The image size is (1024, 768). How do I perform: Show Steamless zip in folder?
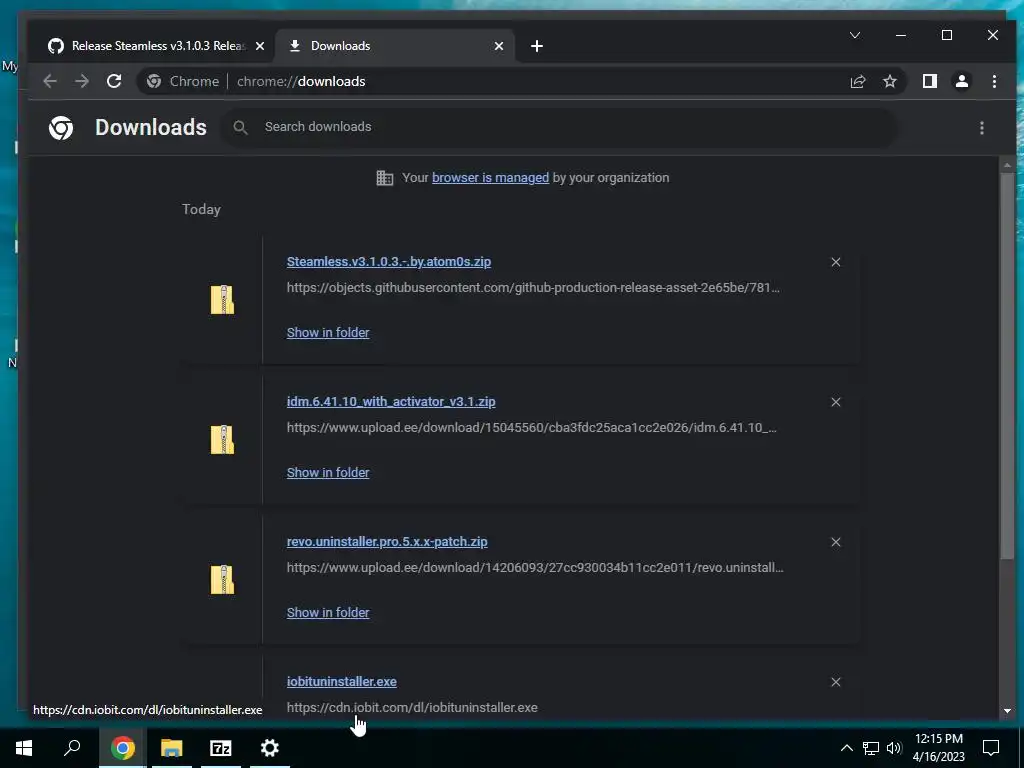(x=328, y=332)
